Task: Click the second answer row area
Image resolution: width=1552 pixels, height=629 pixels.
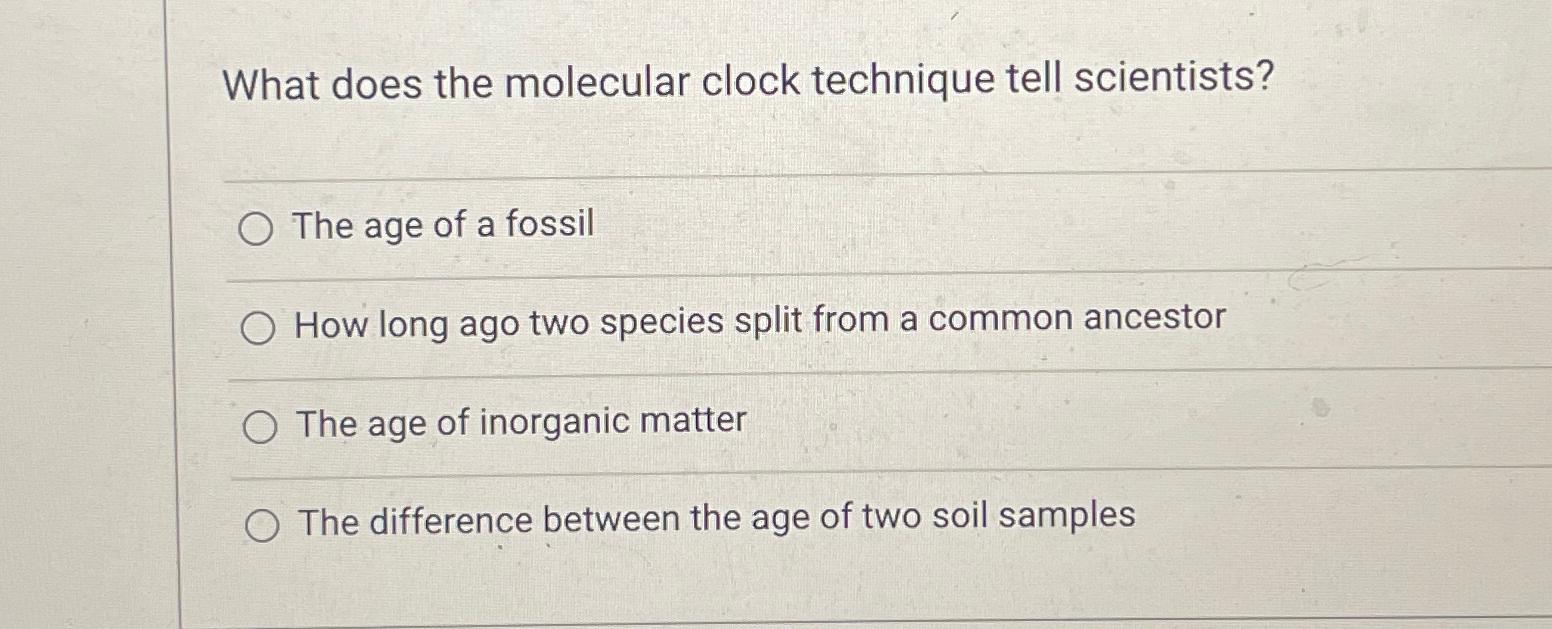Action: 700,325
